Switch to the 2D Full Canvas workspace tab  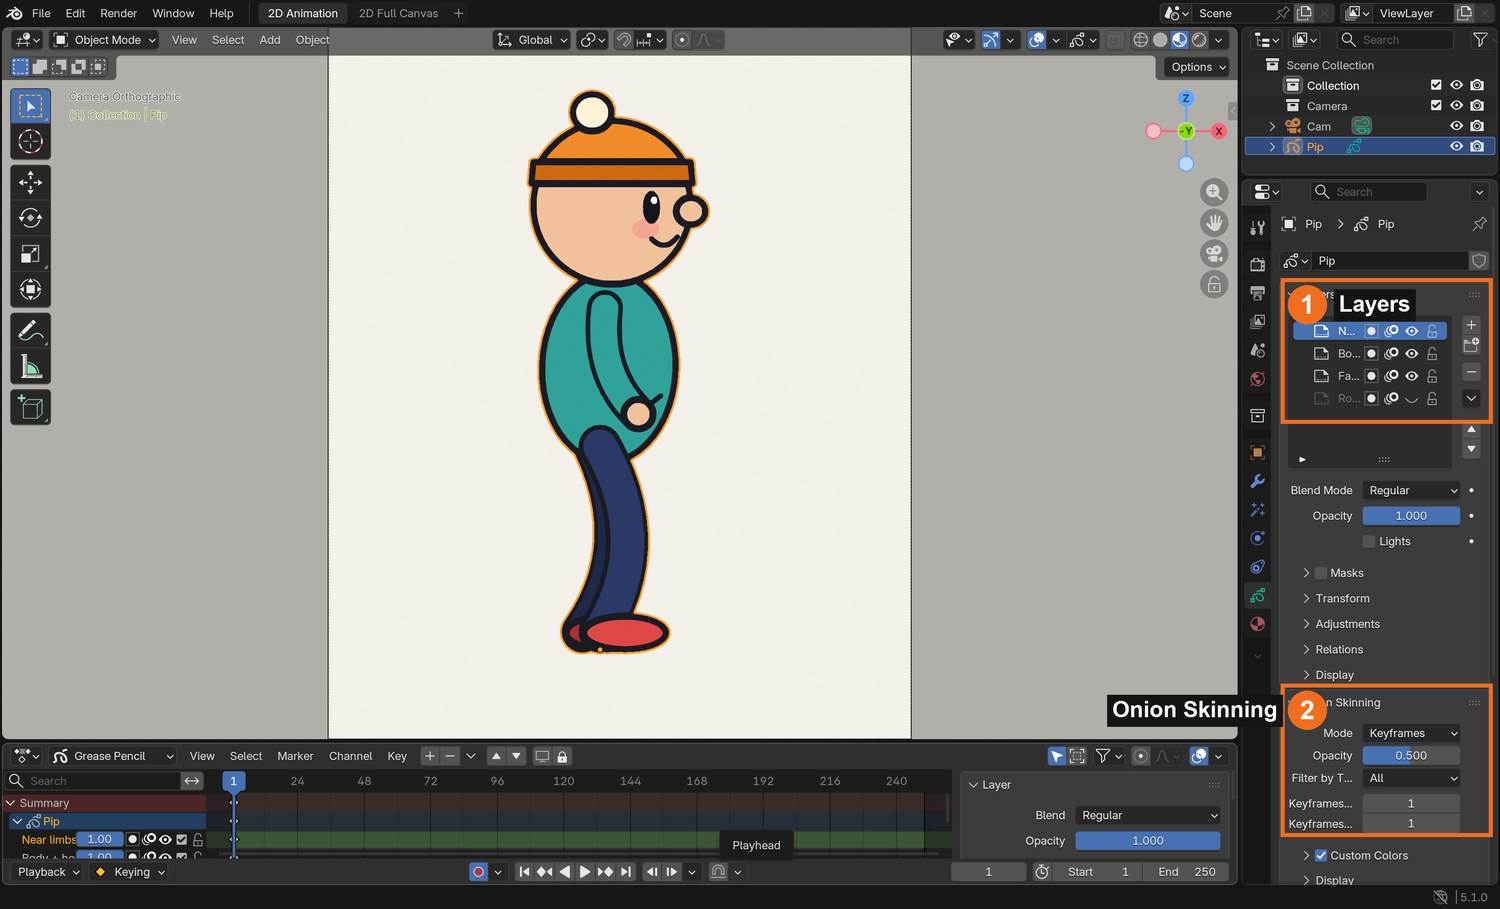[398, 13]
